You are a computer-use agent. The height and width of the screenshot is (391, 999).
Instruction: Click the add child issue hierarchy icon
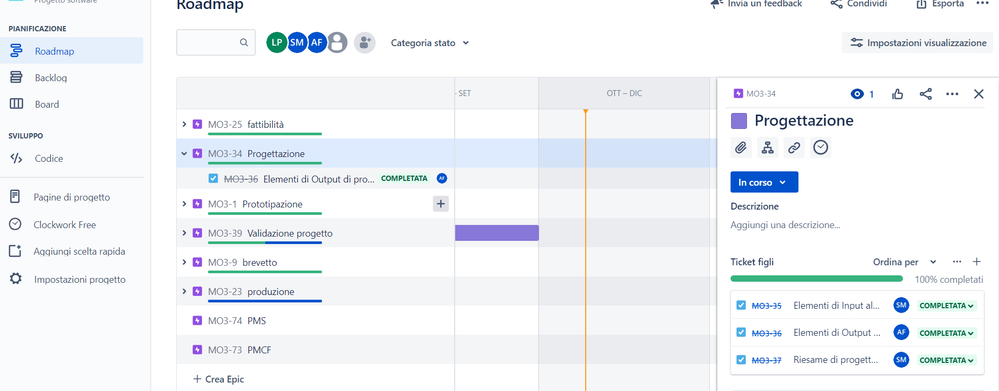pos(767,148)
